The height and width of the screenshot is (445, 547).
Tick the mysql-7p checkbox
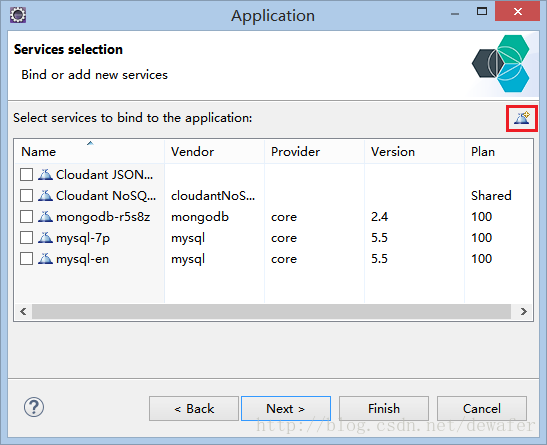coord(27,238)
